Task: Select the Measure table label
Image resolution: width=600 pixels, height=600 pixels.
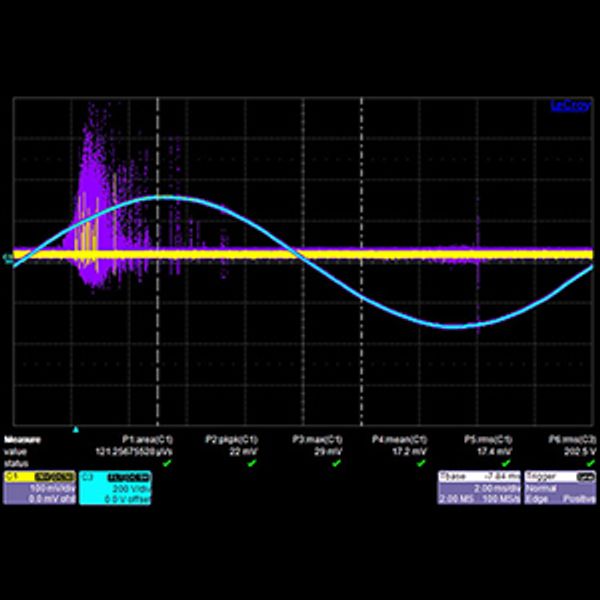Action: pos(23,439)
